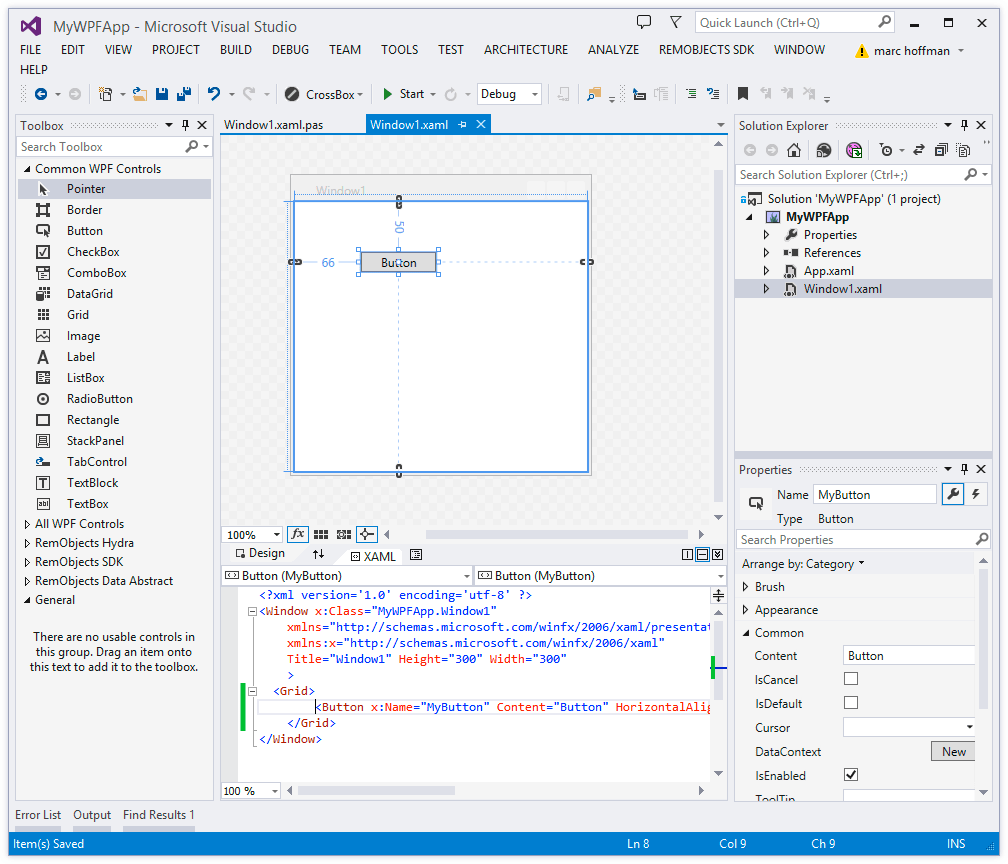Open the Debug configuration dropdown
The height and width of the screenshot is (864, 1008).
[509, 94]
